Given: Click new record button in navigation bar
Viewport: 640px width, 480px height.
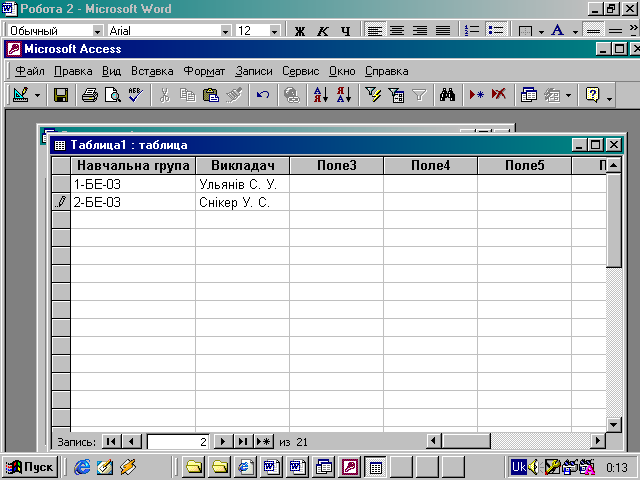Looking at the screenshot, I should pos(264,442).
